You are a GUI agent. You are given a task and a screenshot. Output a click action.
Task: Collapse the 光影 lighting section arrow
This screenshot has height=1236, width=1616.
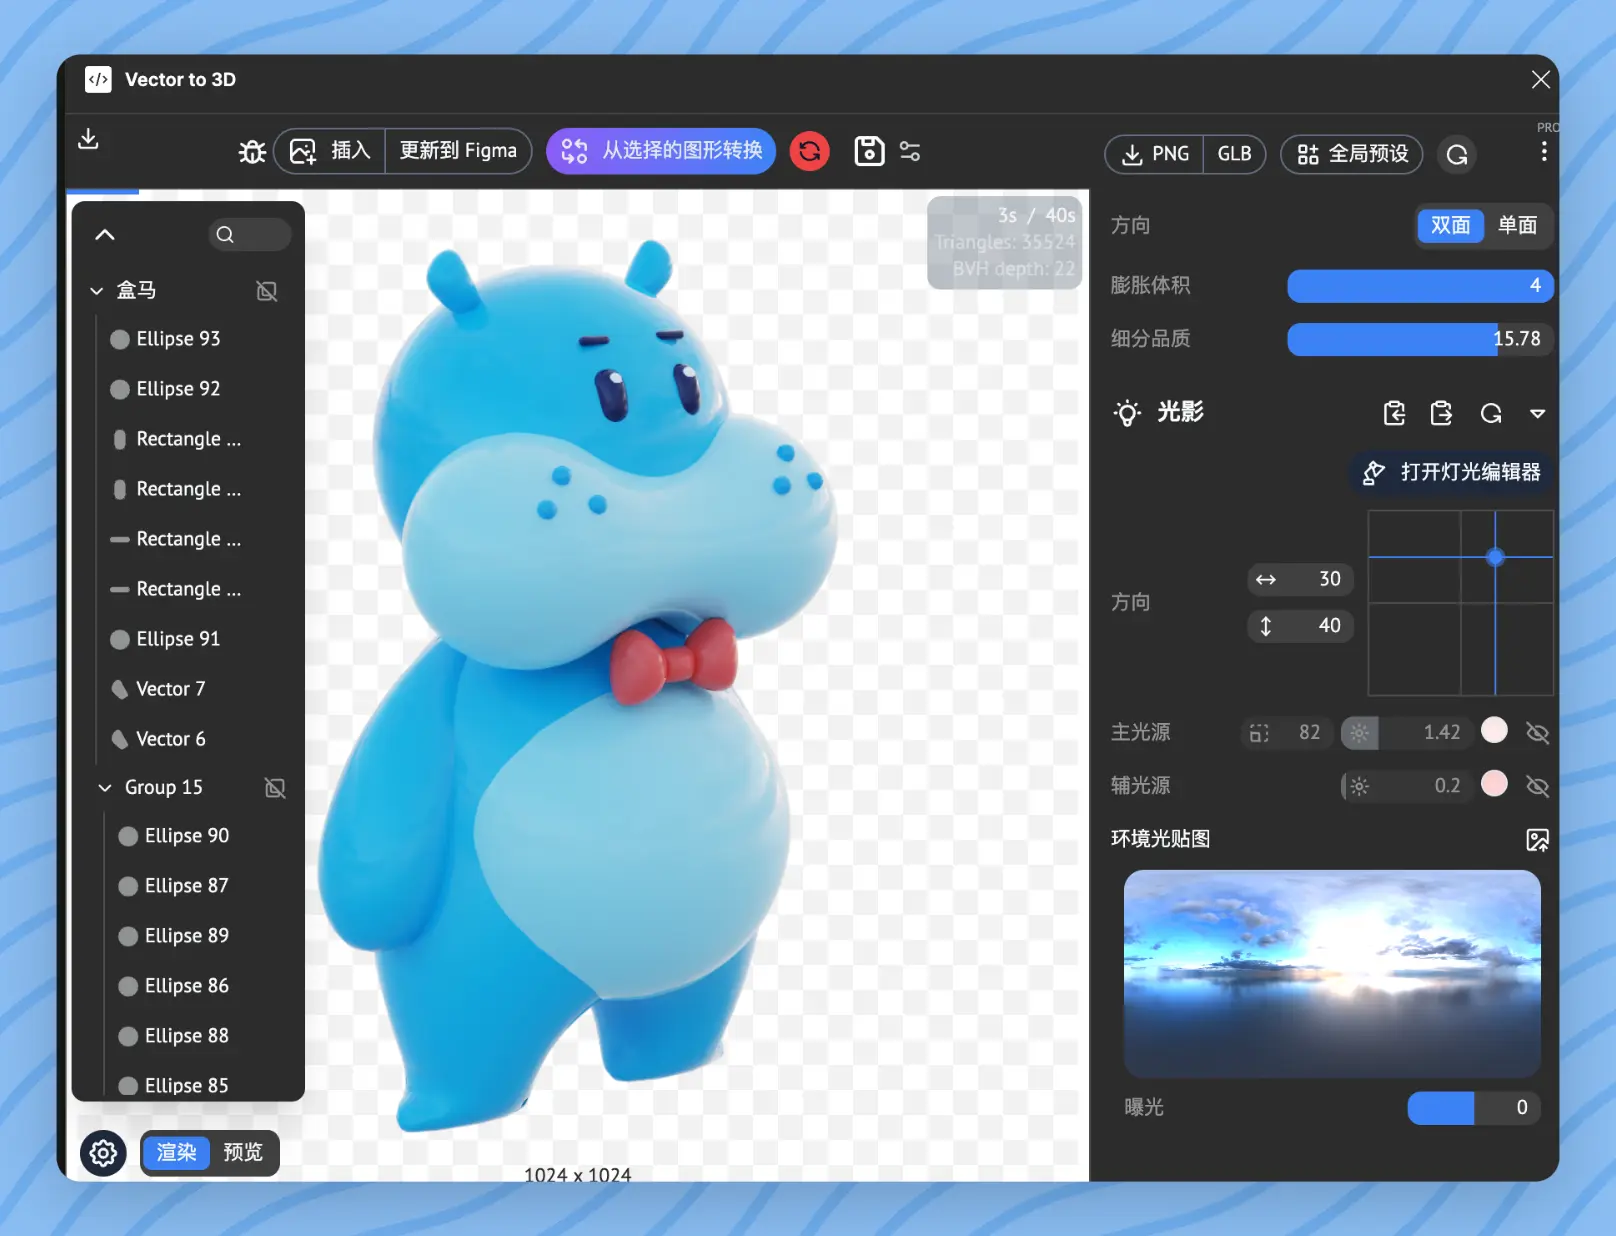click(1537, 414)
